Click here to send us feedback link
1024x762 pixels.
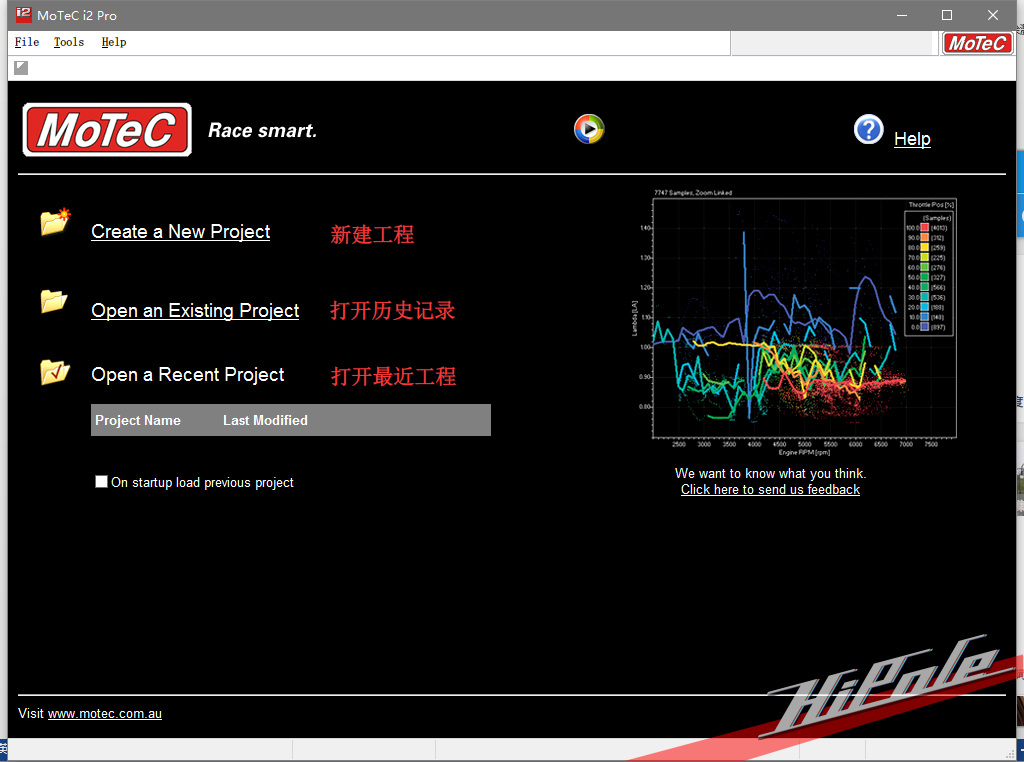point(771,490)
